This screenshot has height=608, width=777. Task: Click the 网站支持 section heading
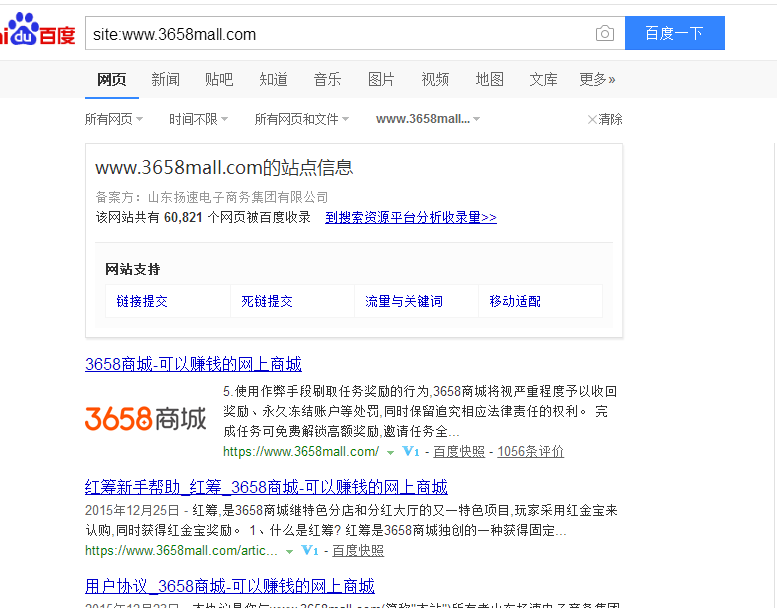[132, 270]
